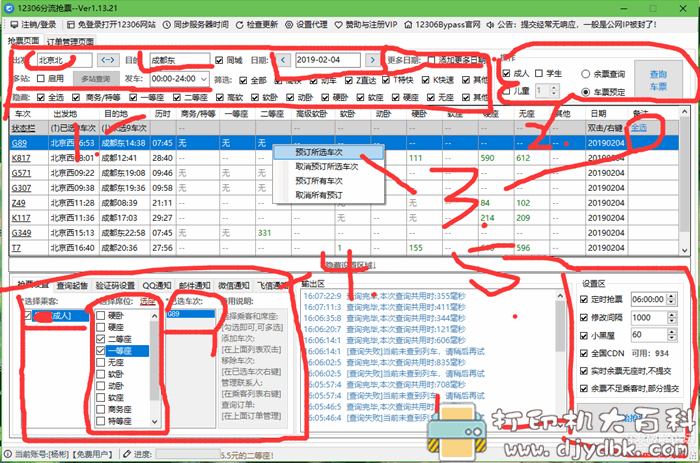Click 赞助与注册VIP heart icon

[x=339, y=25]
